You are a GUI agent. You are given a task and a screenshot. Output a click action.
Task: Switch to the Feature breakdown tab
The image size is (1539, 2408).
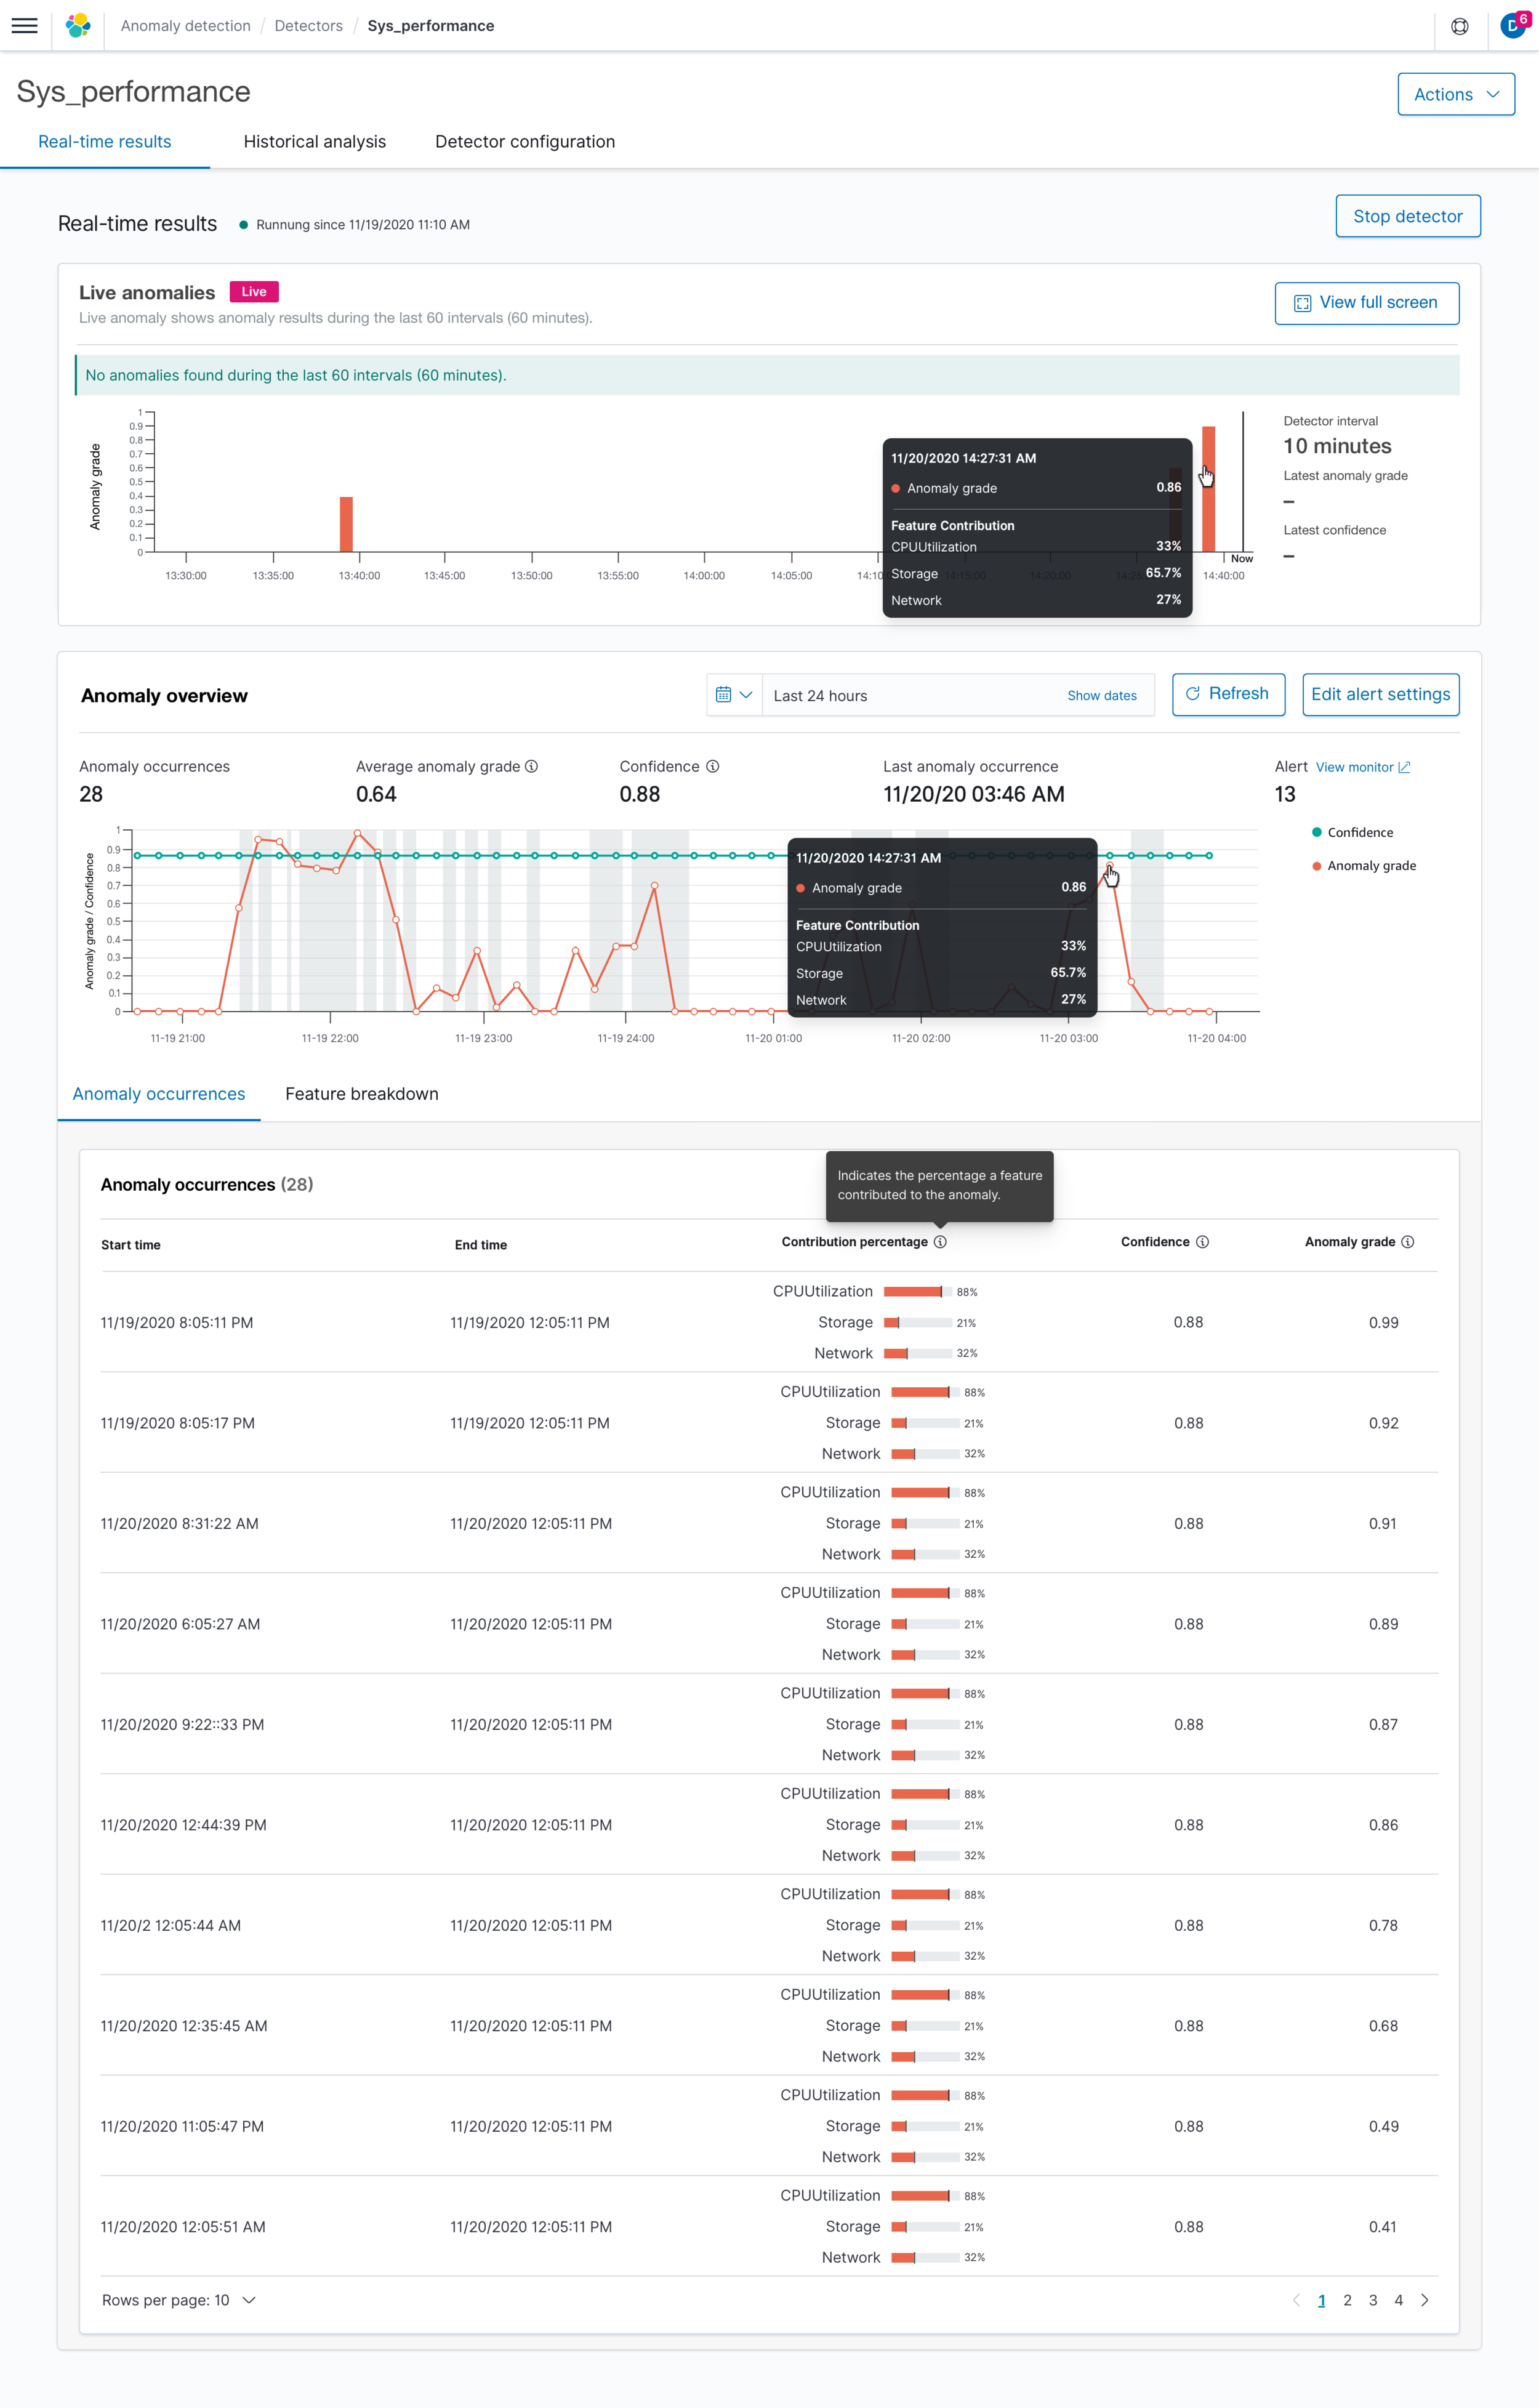coord(362,1093)
